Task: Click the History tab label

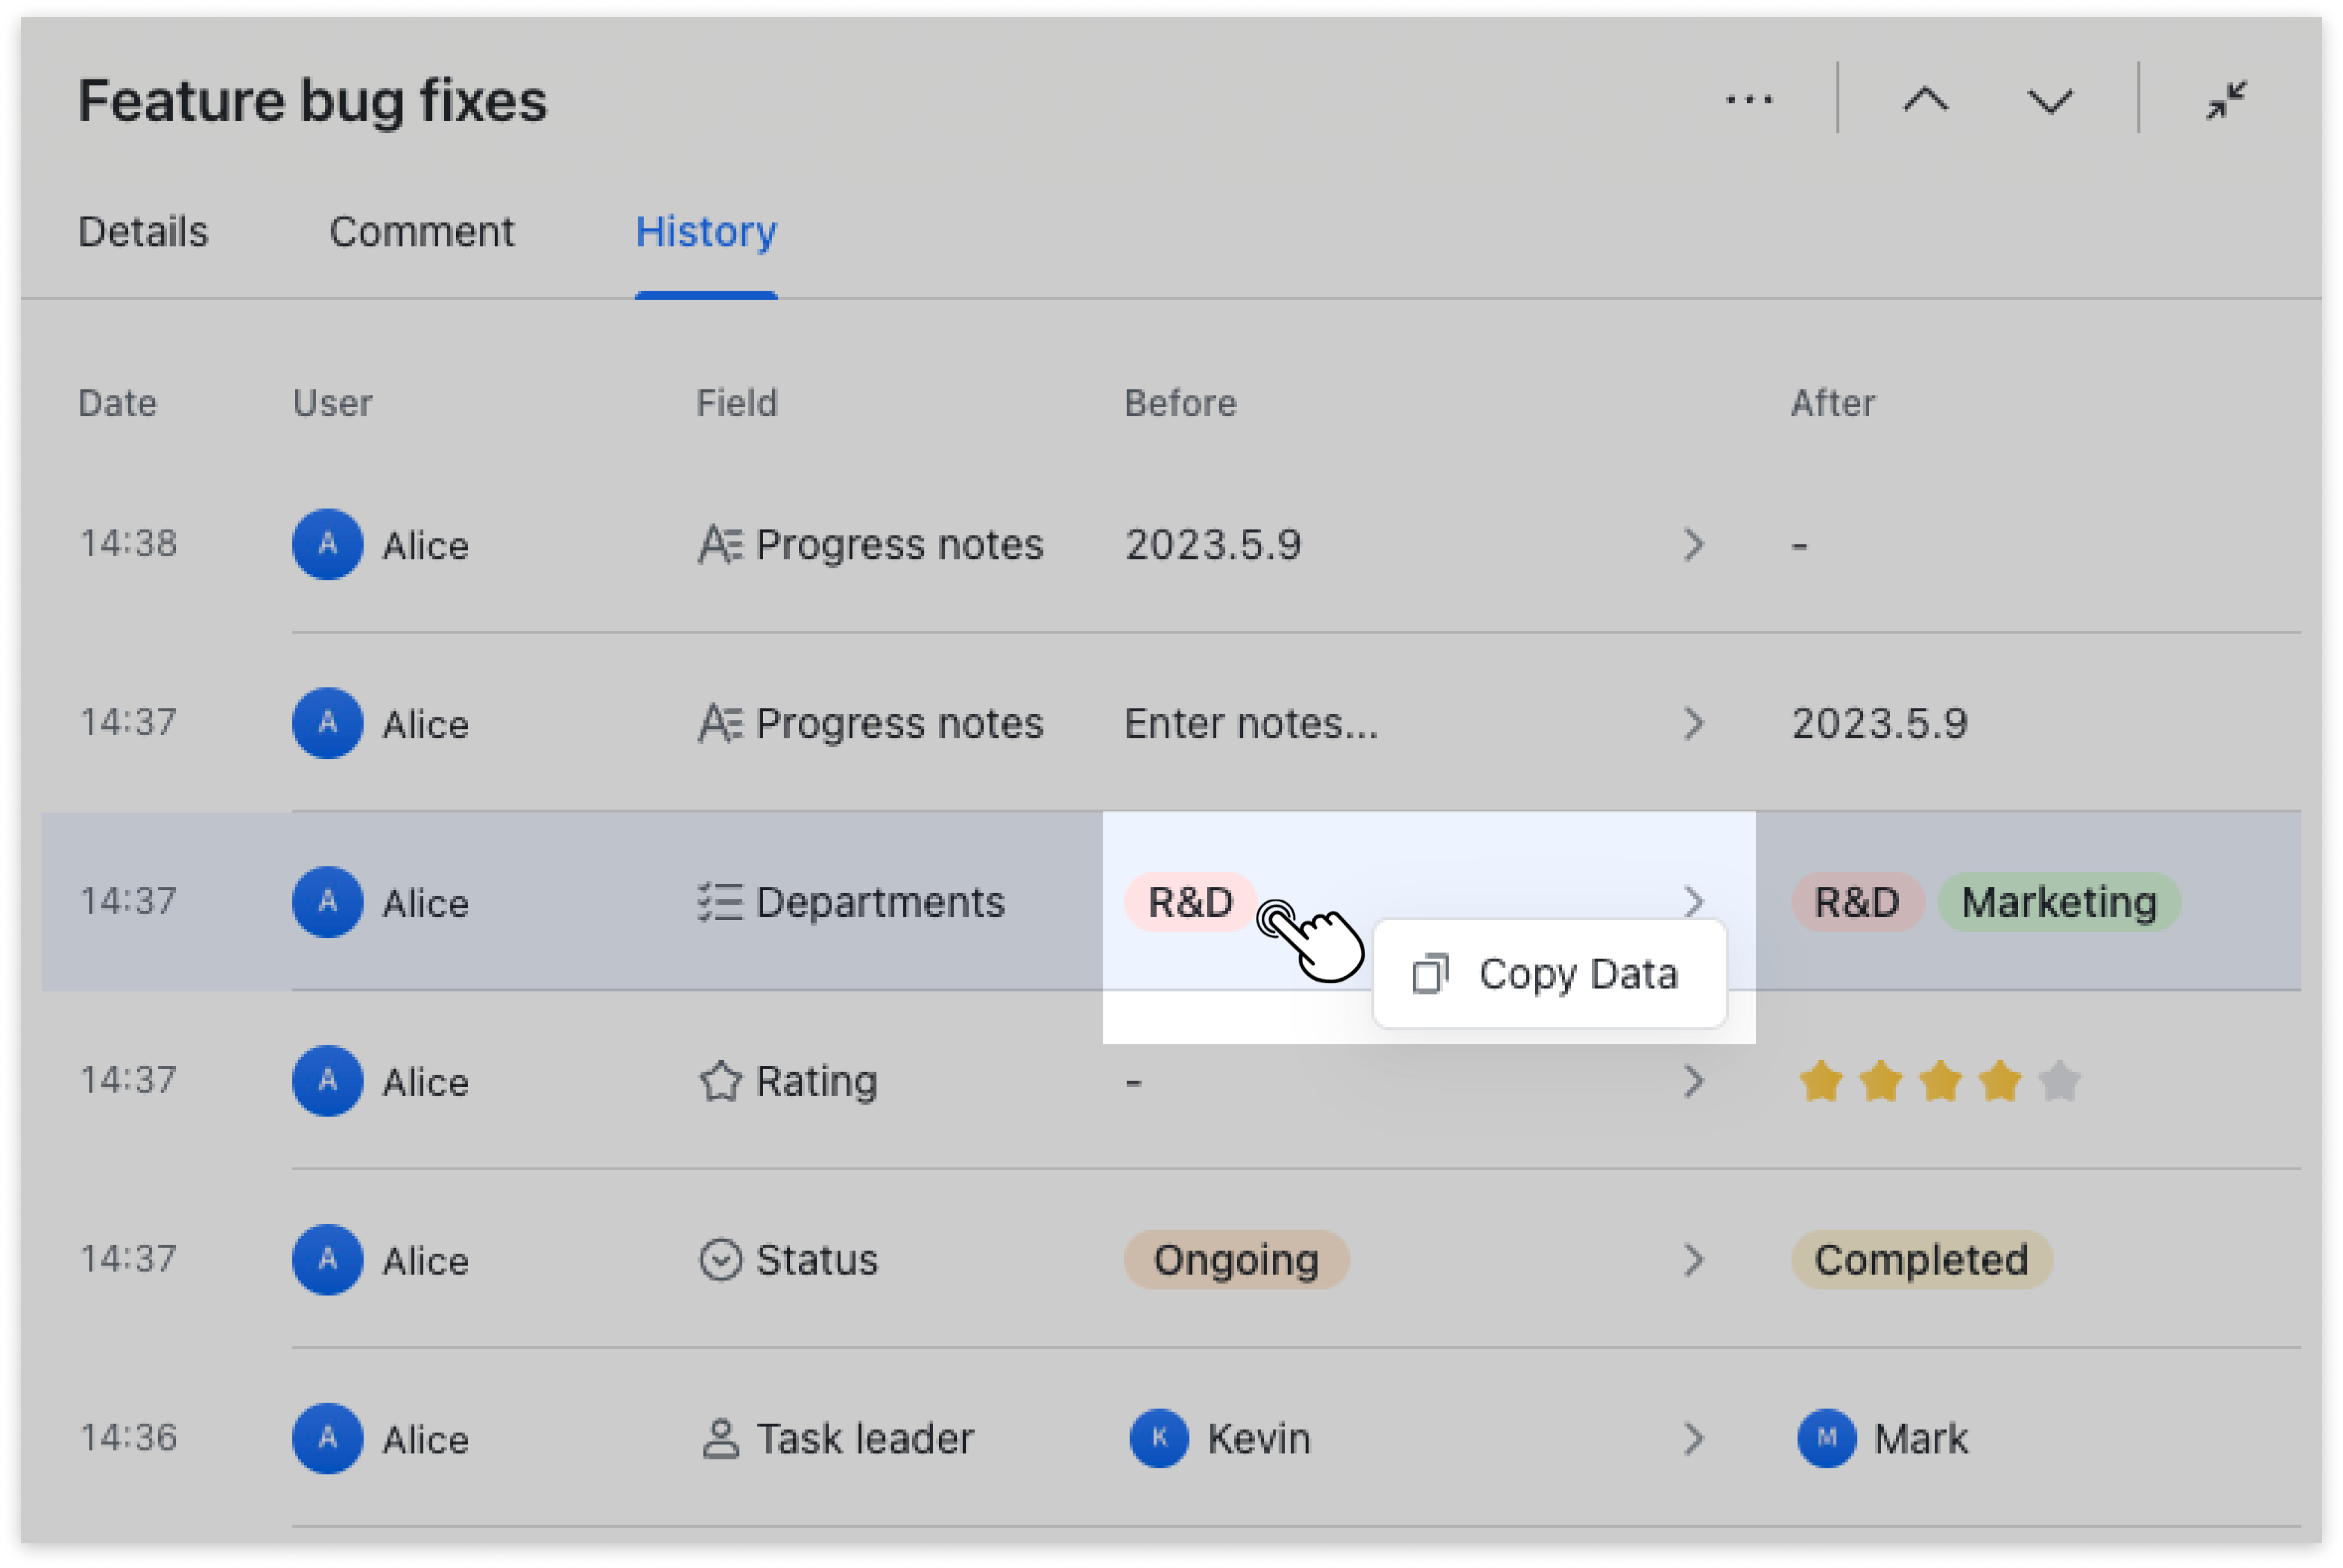Action: tap(706, 232)
